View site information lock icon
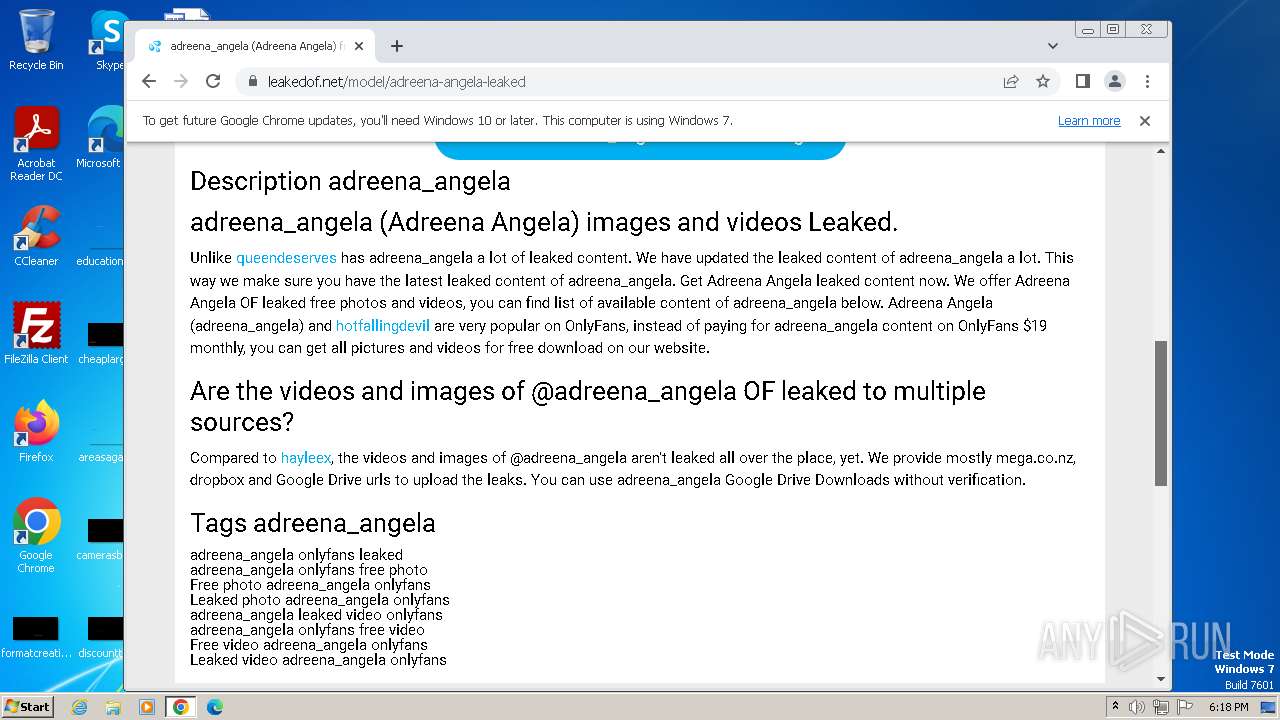The width and height of the screenshot is (1280, 720). click(252, 82)
